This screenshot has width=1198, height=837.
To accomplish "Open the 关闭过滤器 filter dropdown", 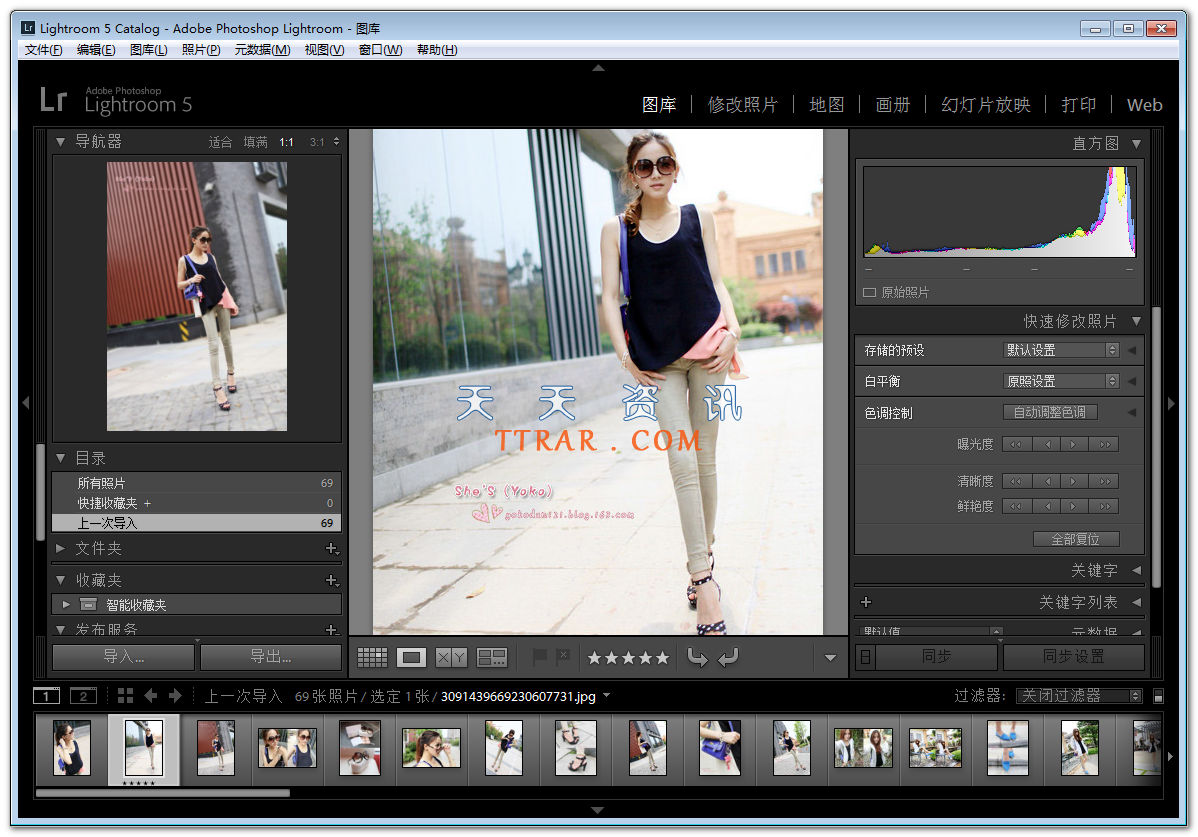I will coord(1079,696).
